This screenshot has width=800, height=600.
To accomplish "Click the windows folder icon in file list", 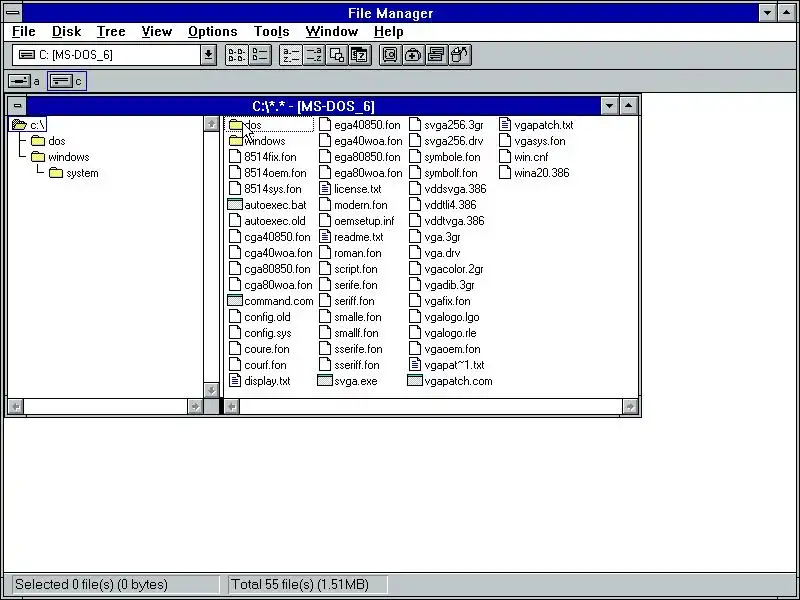I will pyautogui.click(x=235, y=141).
